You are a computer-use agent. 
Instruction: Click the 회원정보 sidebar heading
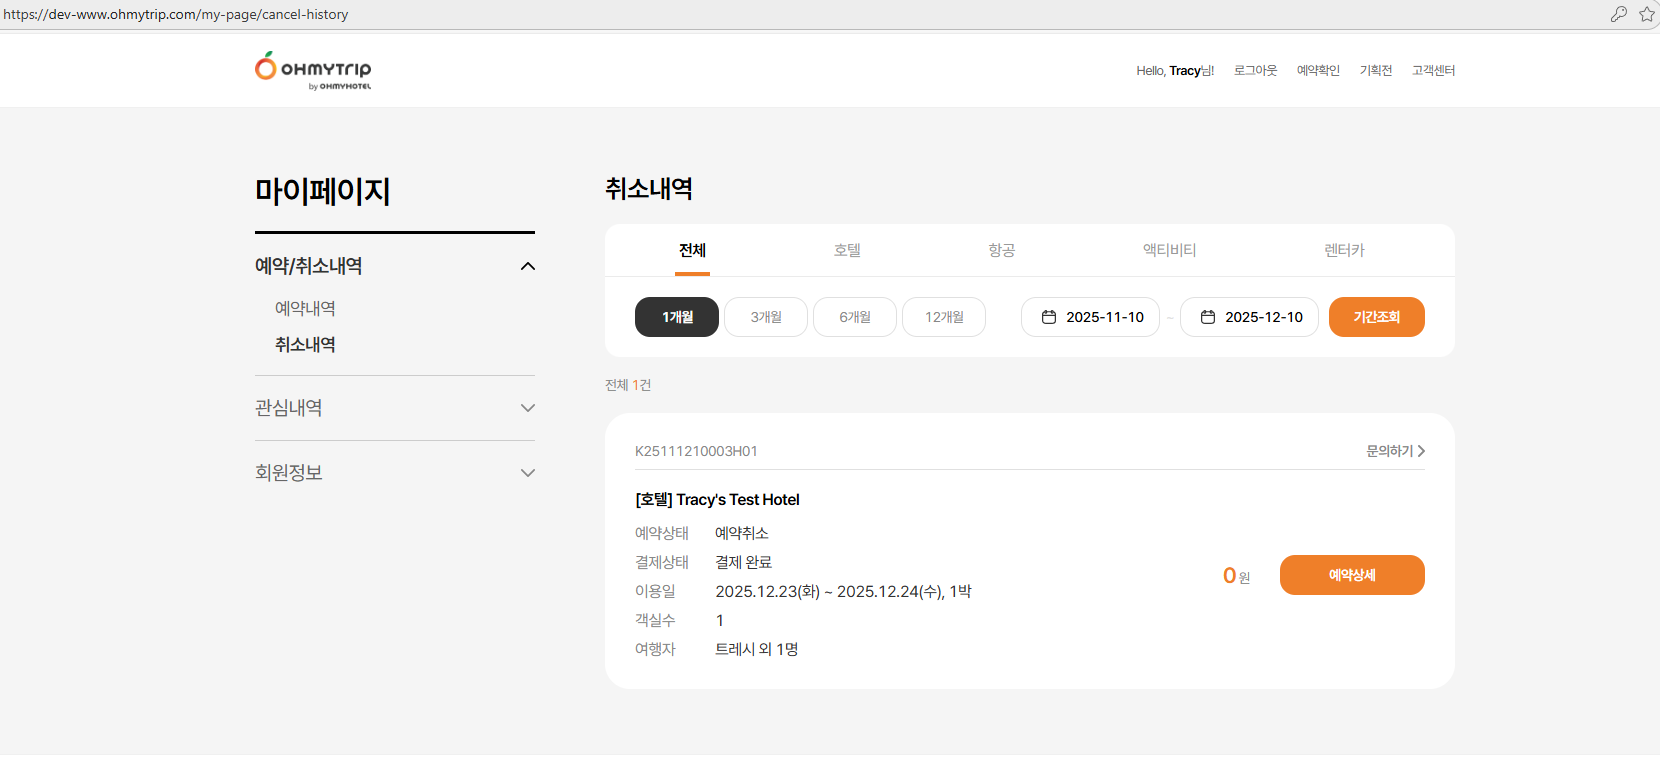click(x=288, y=473)
